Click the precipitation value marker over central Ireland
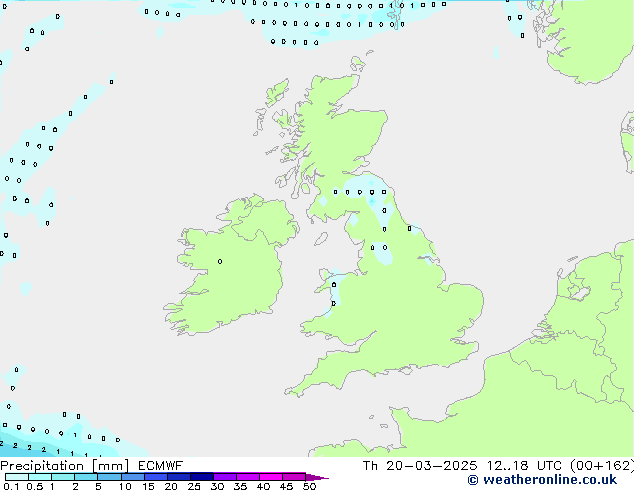Image resolution: width=634 pixels, height=490 pixels. [x=220, y=262]
